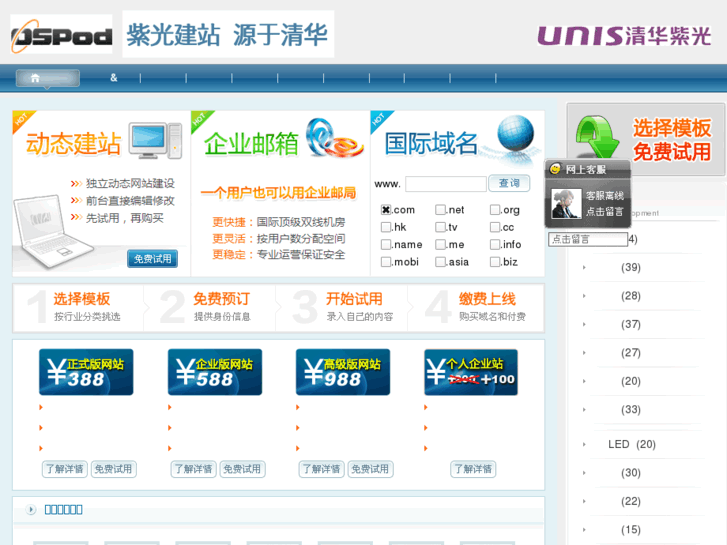Screen dimensions: 727x545
Task: Click the 点击留言 field below customer service
Action: pos(588,239)
